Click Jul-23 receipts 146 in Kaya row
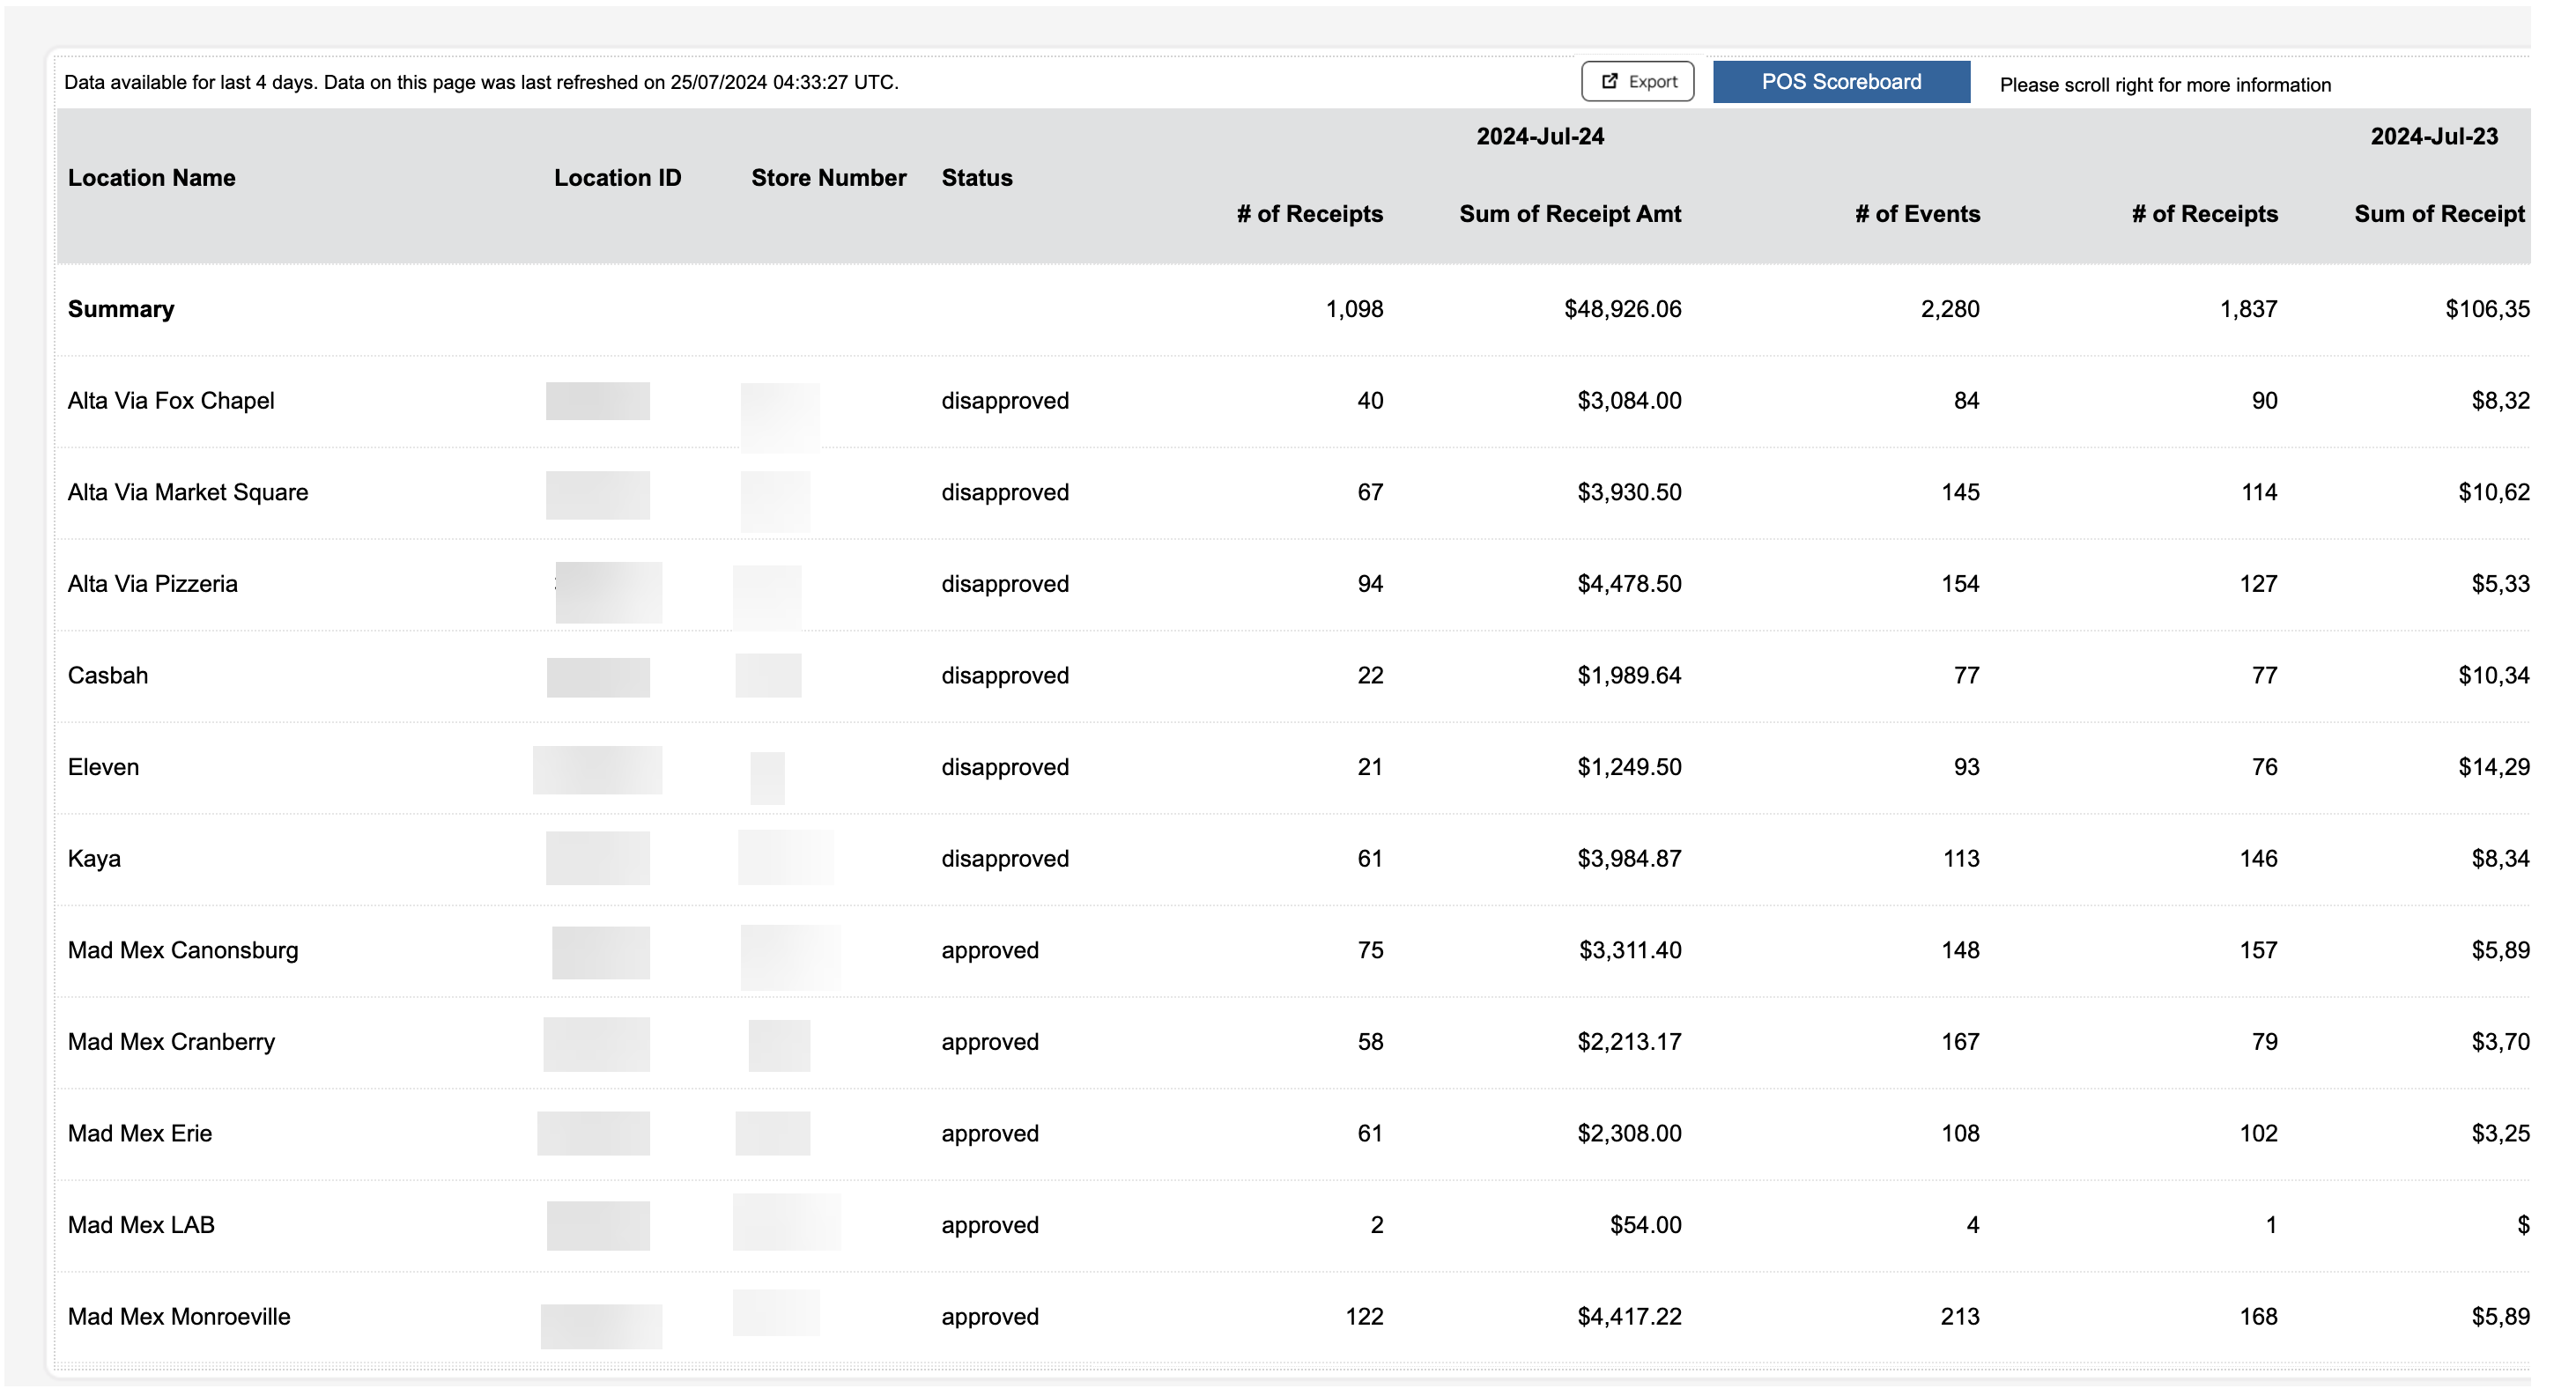2576x1396 pixels. click(2258, 859)
